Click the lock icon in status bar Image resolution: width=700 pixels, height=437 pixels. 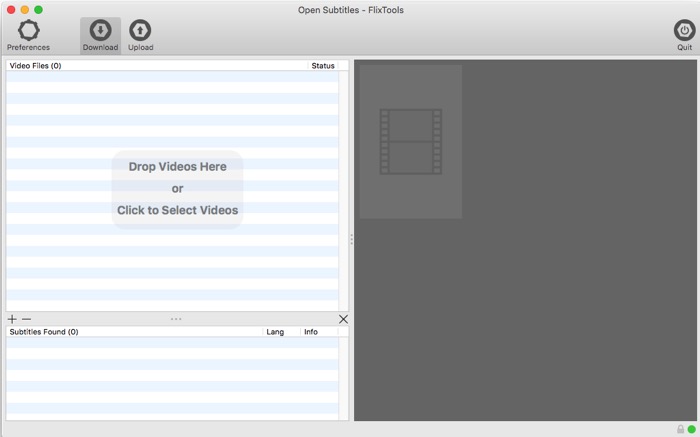point(680,429)
